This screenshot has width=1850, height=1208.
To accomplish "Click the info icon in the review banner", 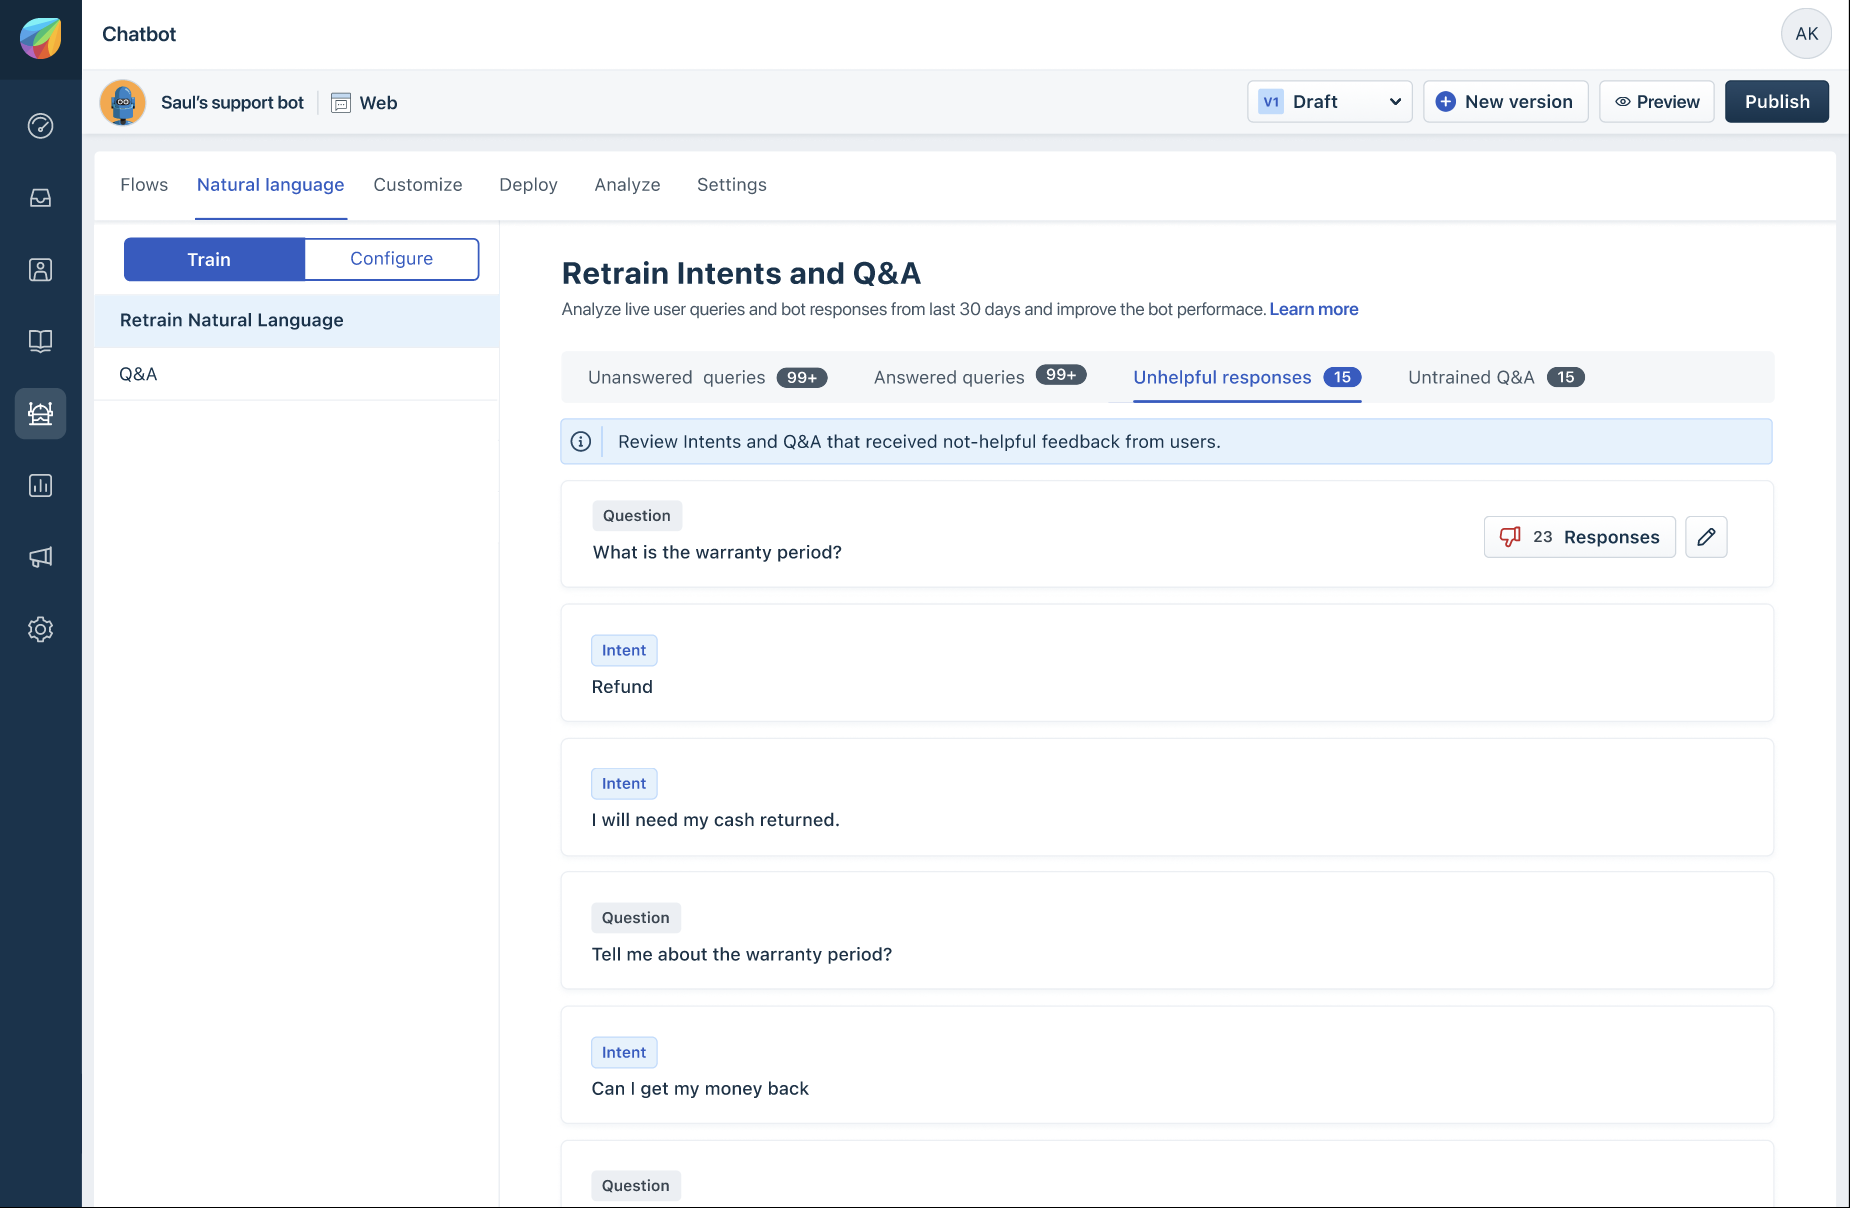I will click(581, 441).
